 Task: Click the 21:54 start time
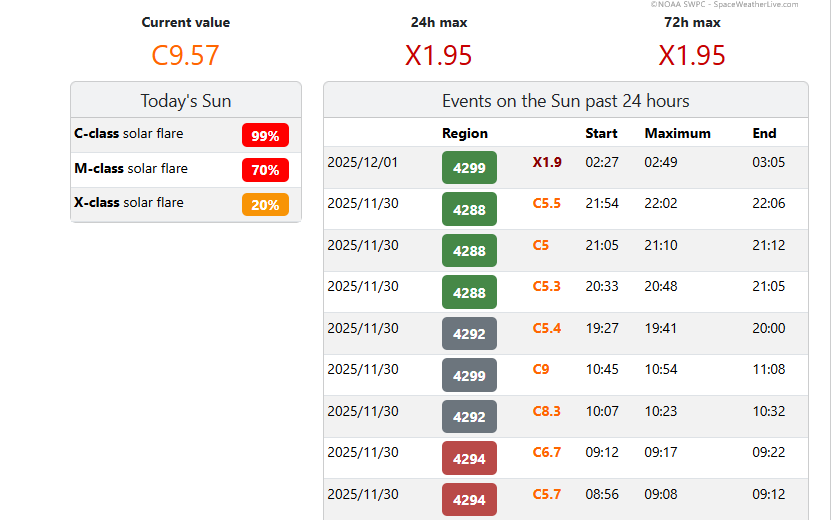point(602,204)
